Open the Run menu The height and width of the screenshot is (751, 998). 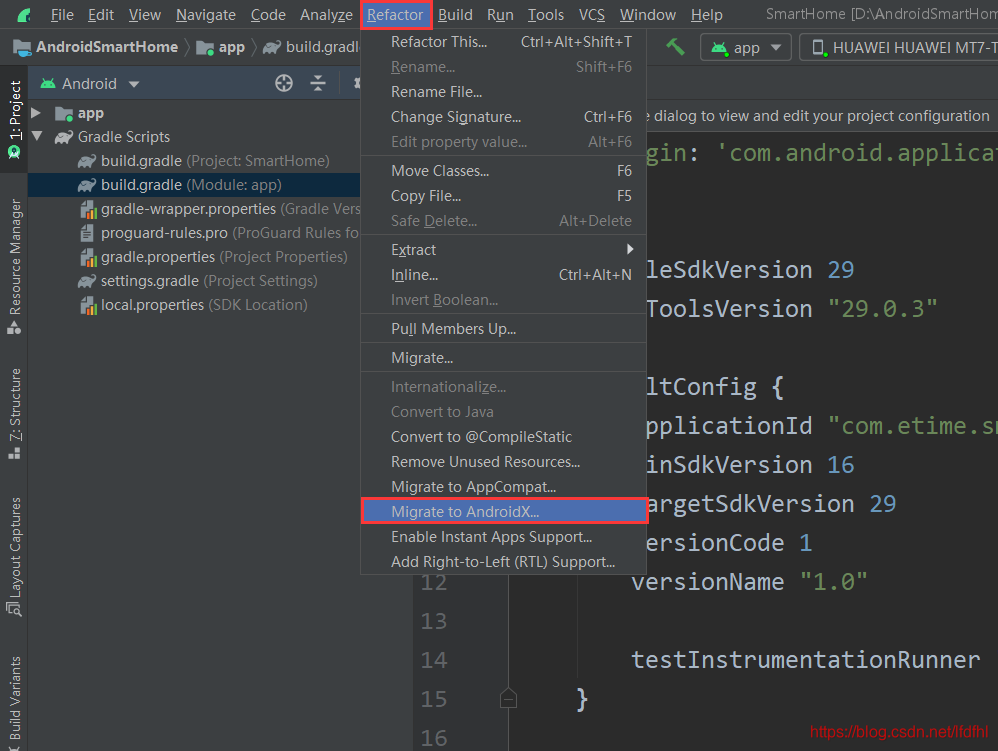(500, 15)
